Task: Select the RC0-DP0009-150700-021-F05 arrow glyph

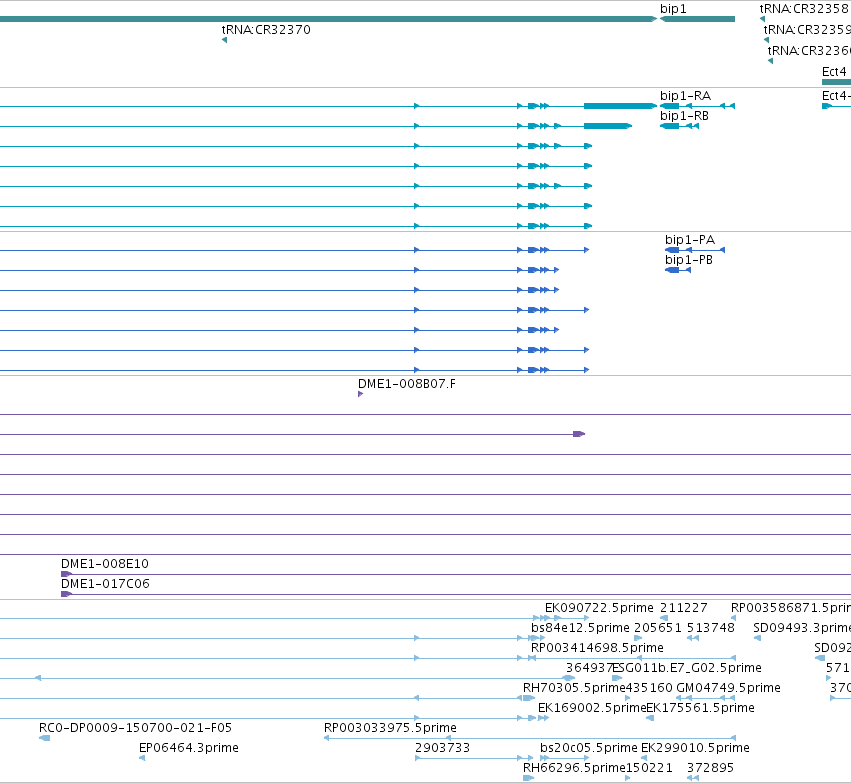Action: pos(45,738)
